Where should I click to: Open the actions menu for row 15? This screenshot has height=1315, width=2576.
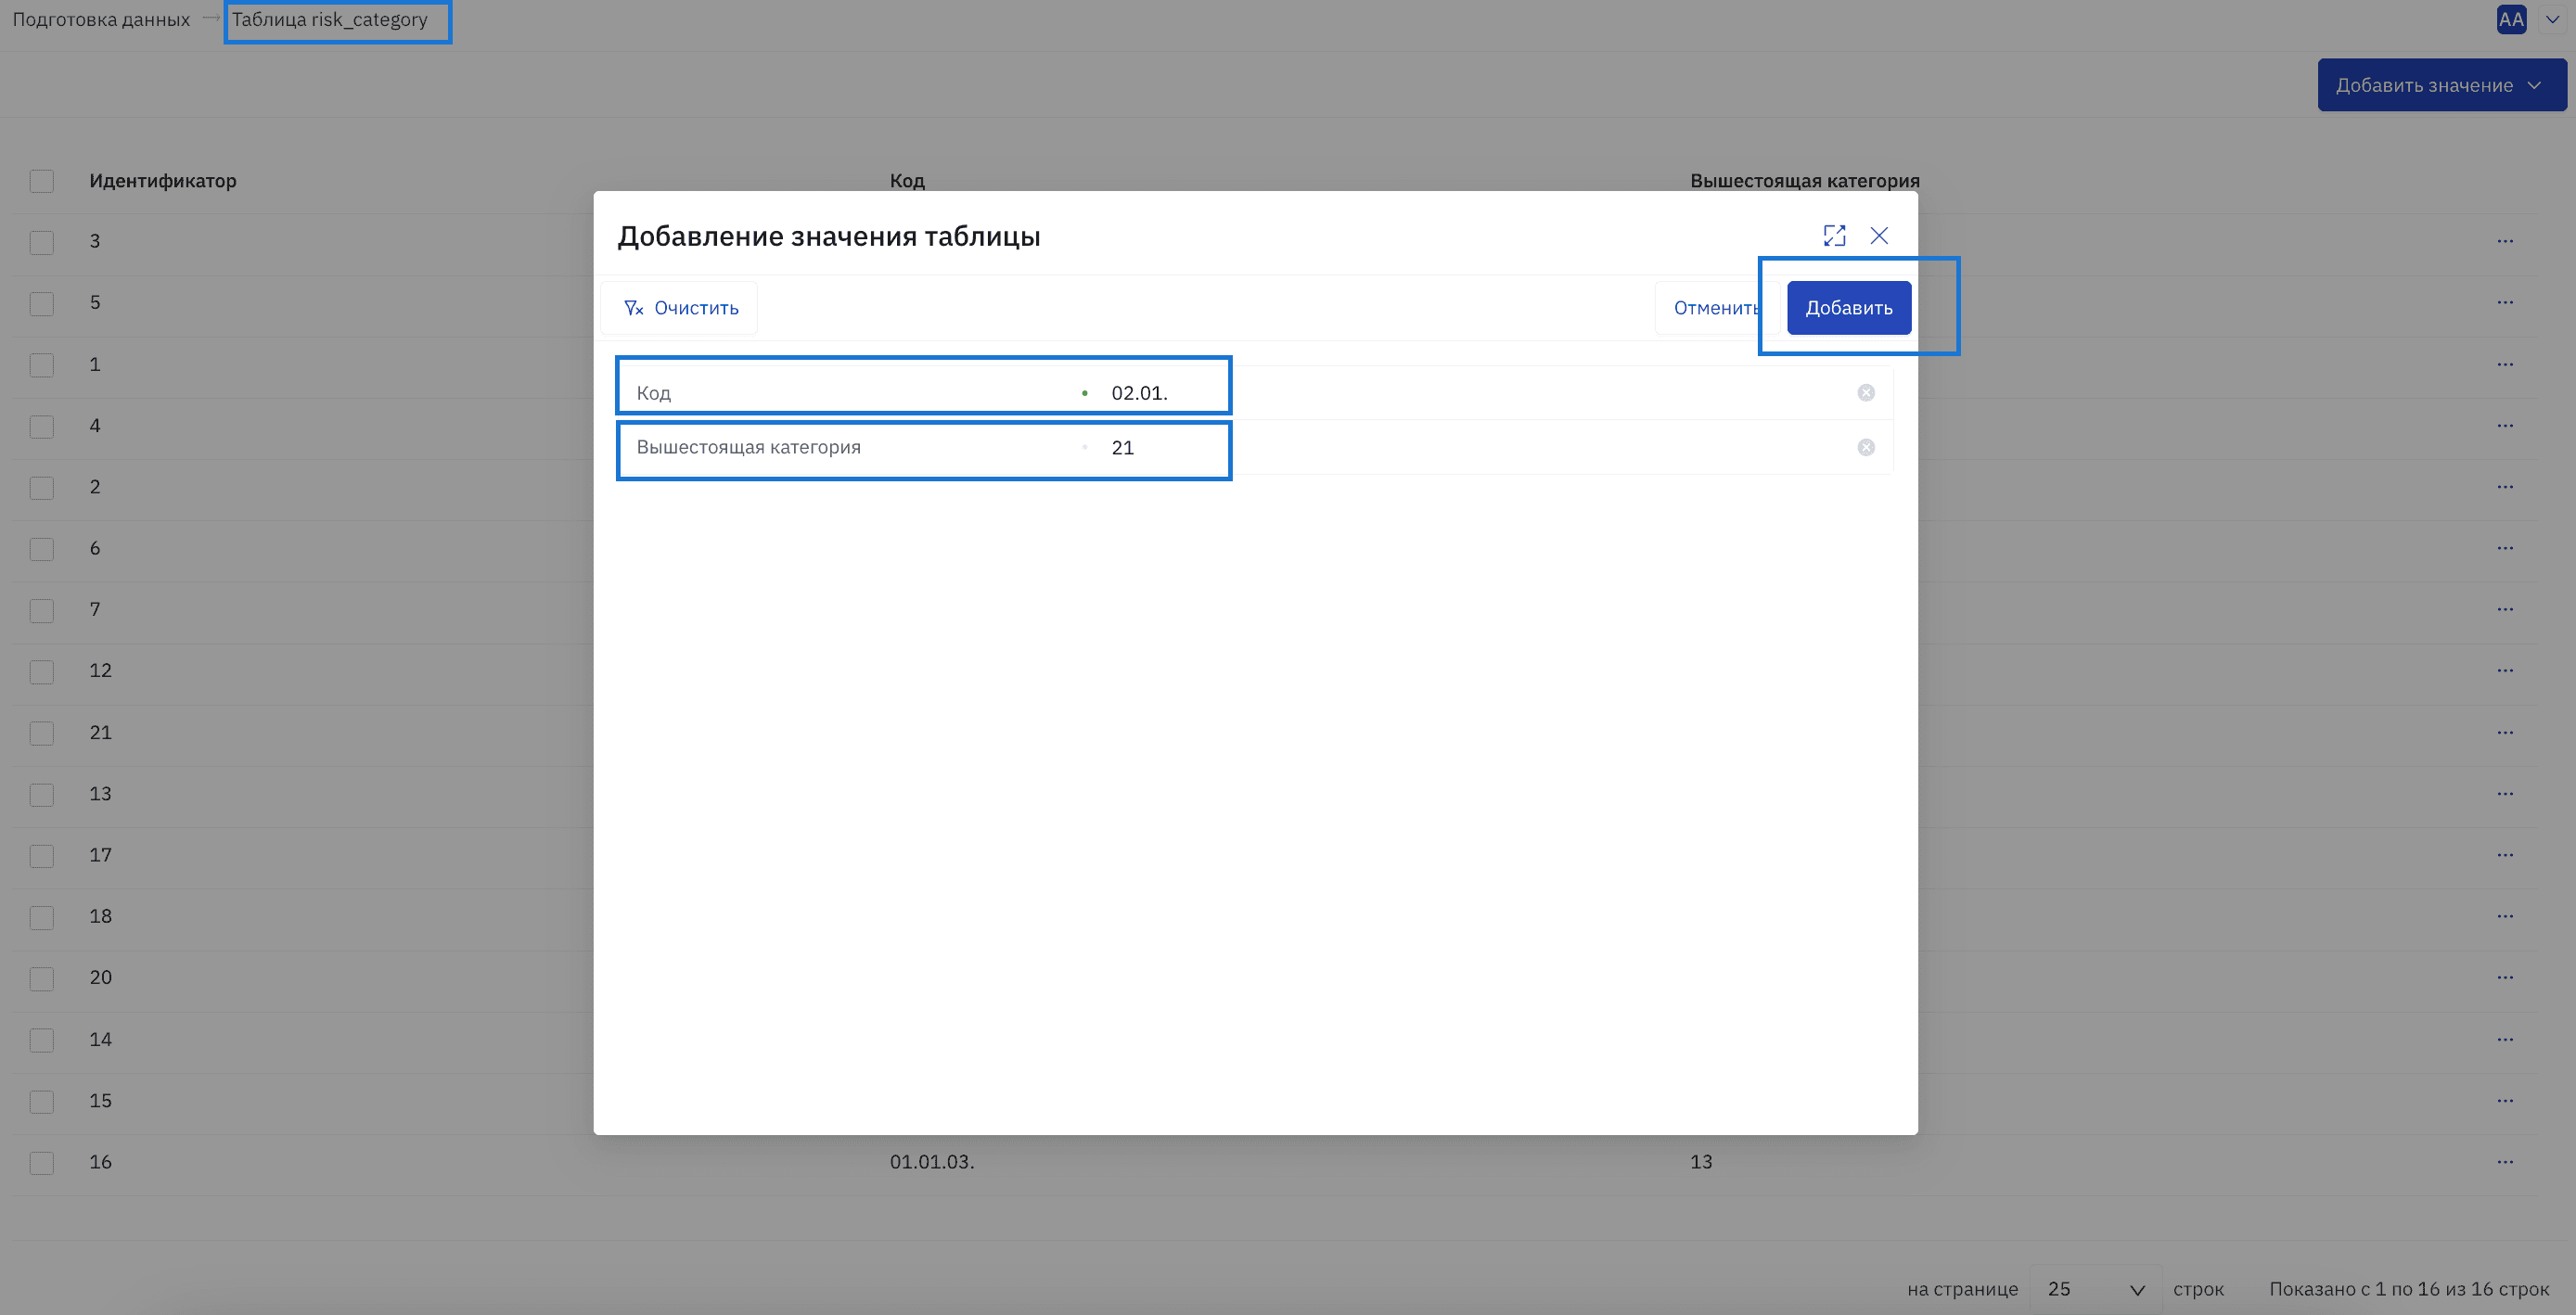(2505, 1100)
